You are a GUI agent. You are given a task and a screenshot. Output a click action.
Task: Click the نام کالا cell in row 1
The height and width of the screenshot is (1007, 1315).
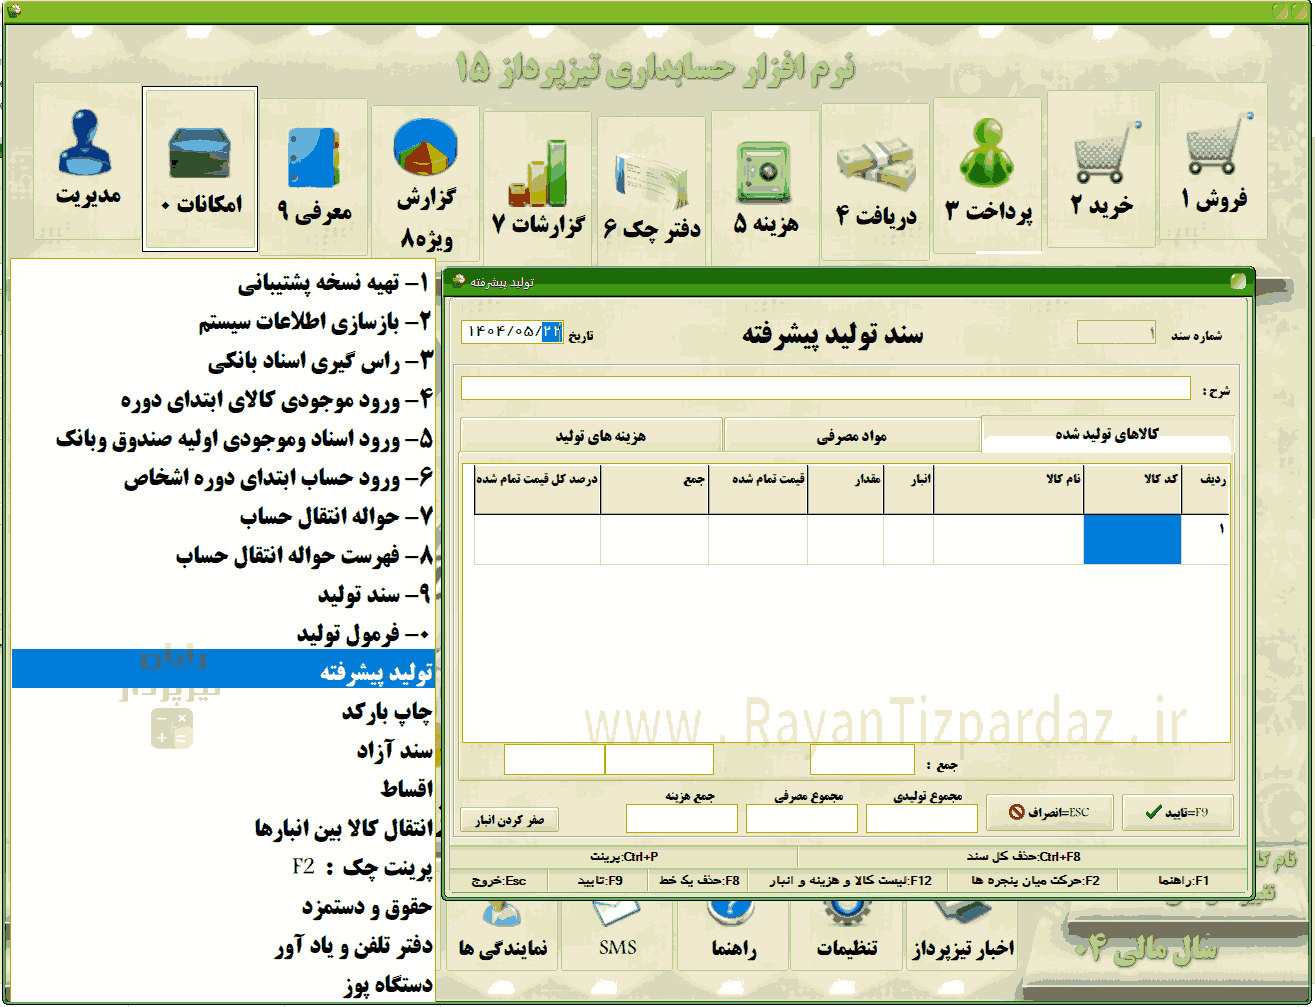coord(1009,539)
